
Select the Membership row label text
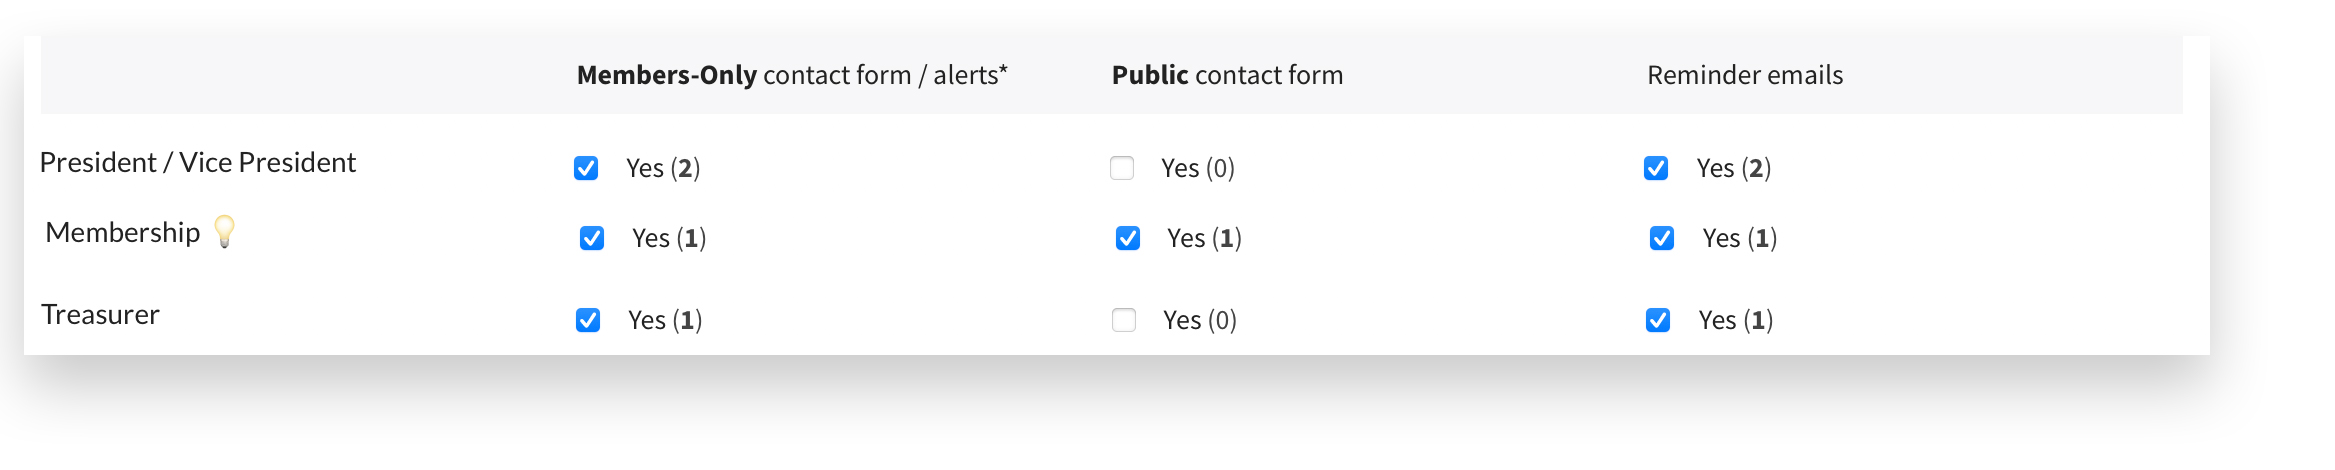coord(122,232)
